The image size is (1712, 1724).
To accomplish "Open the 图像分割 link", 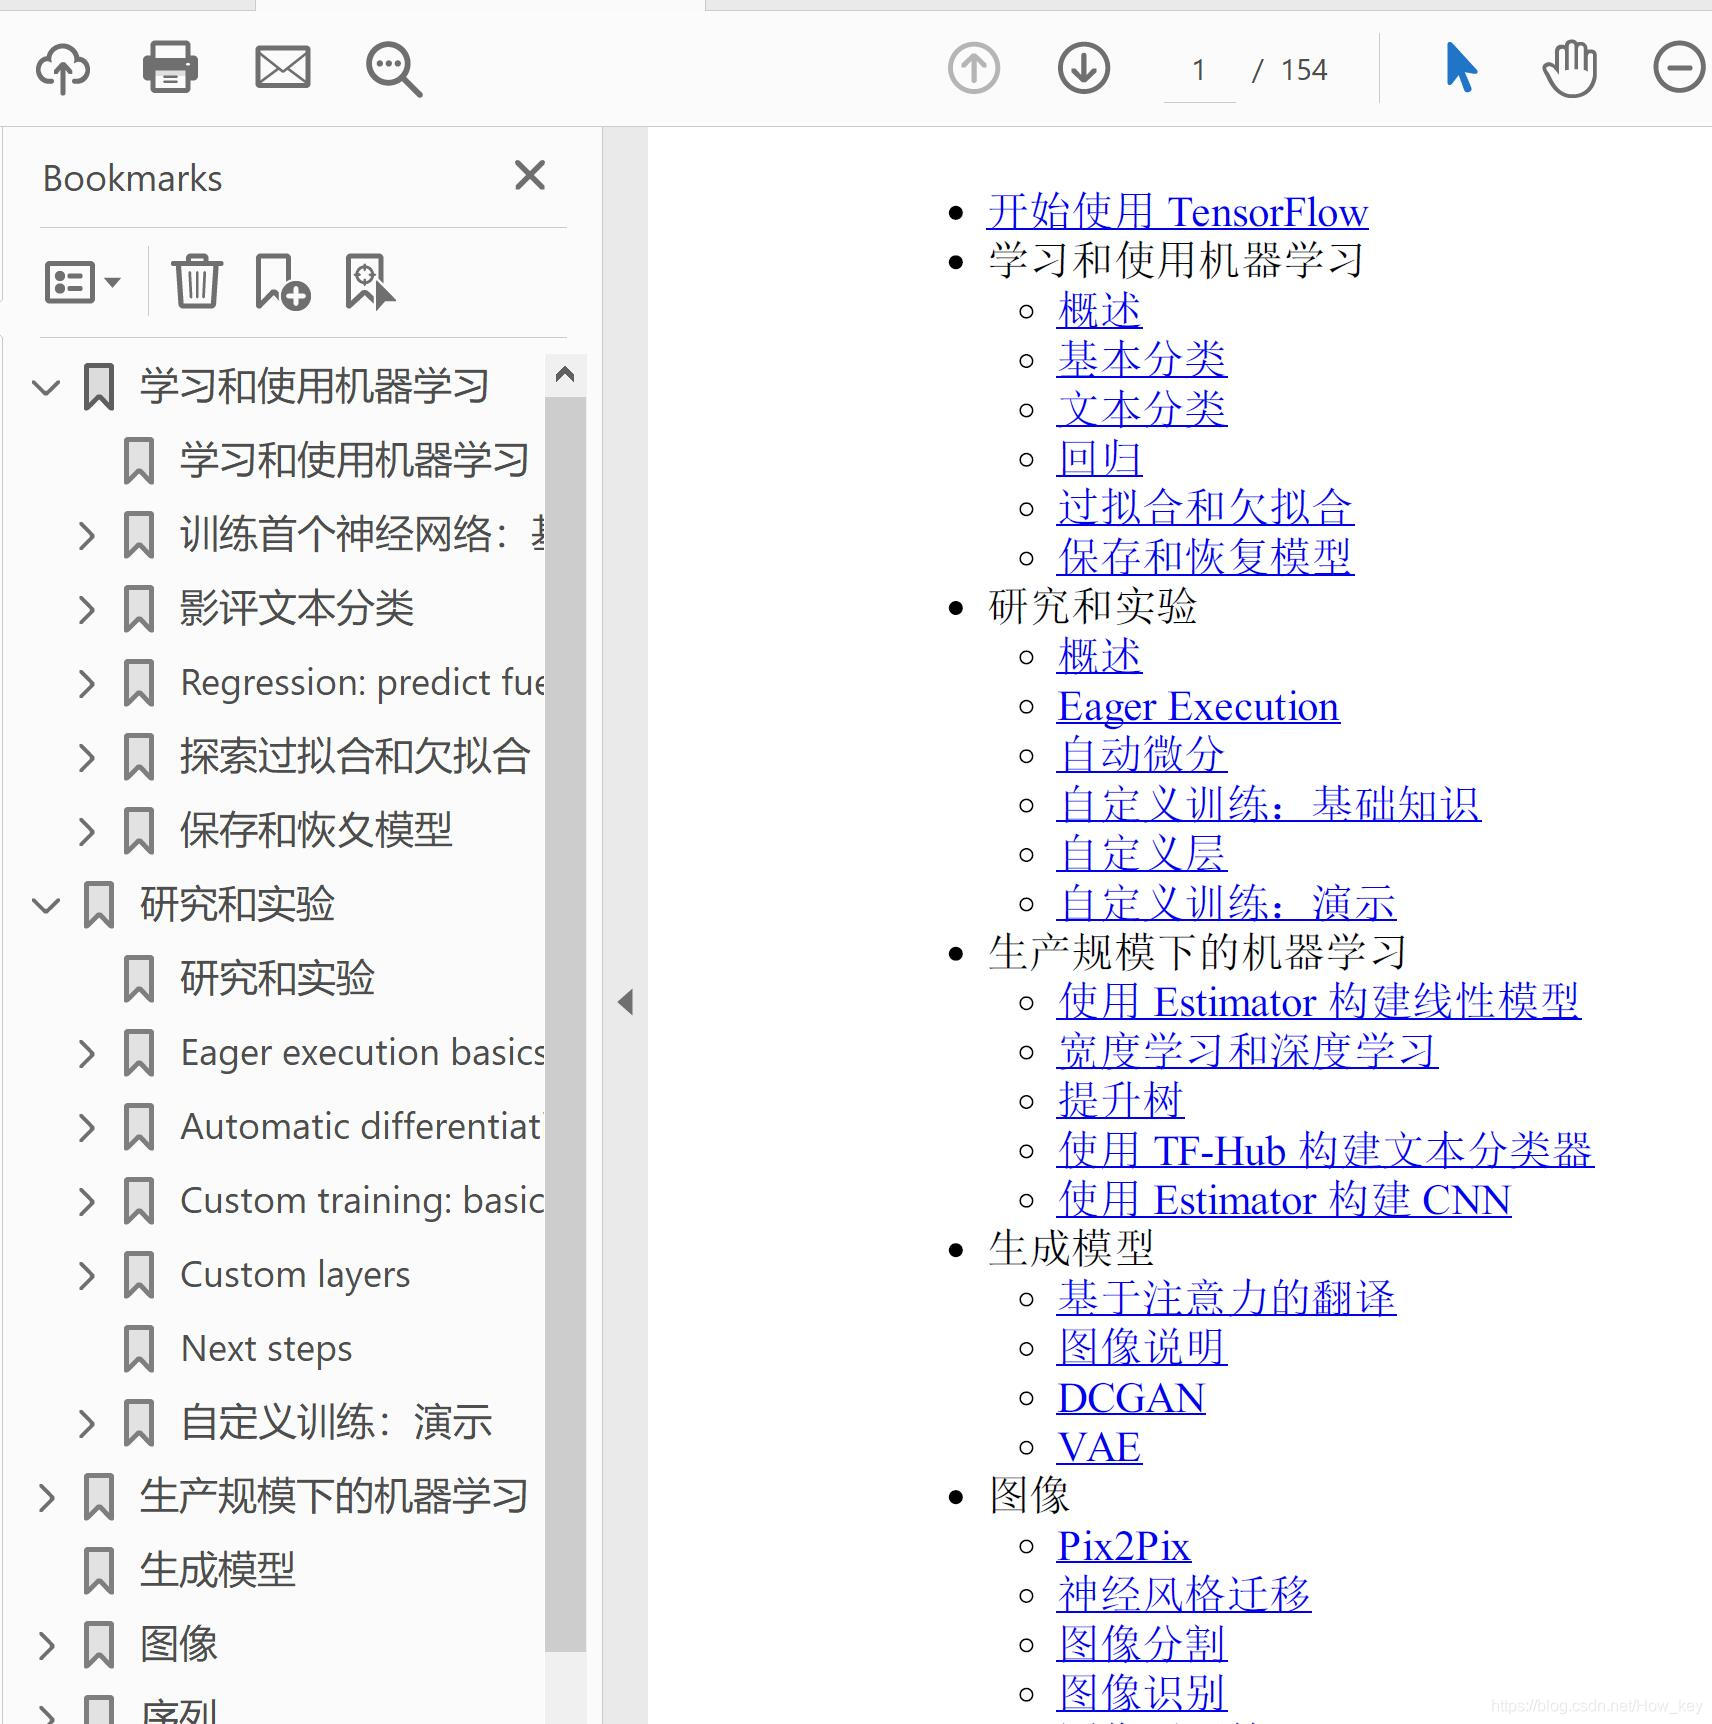I will [x=1141, y=1644].
